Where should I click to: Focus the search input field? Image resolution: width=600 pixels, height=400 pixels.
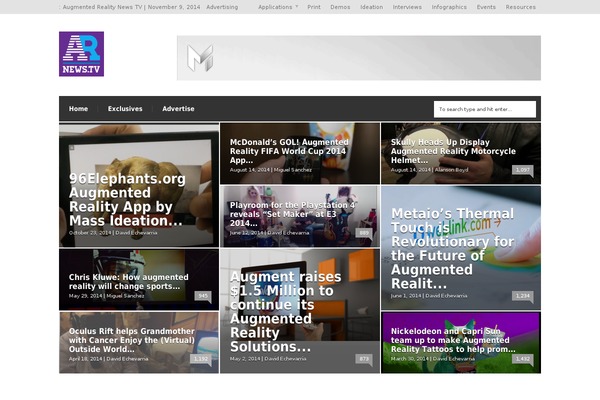(x=485, y=109)
